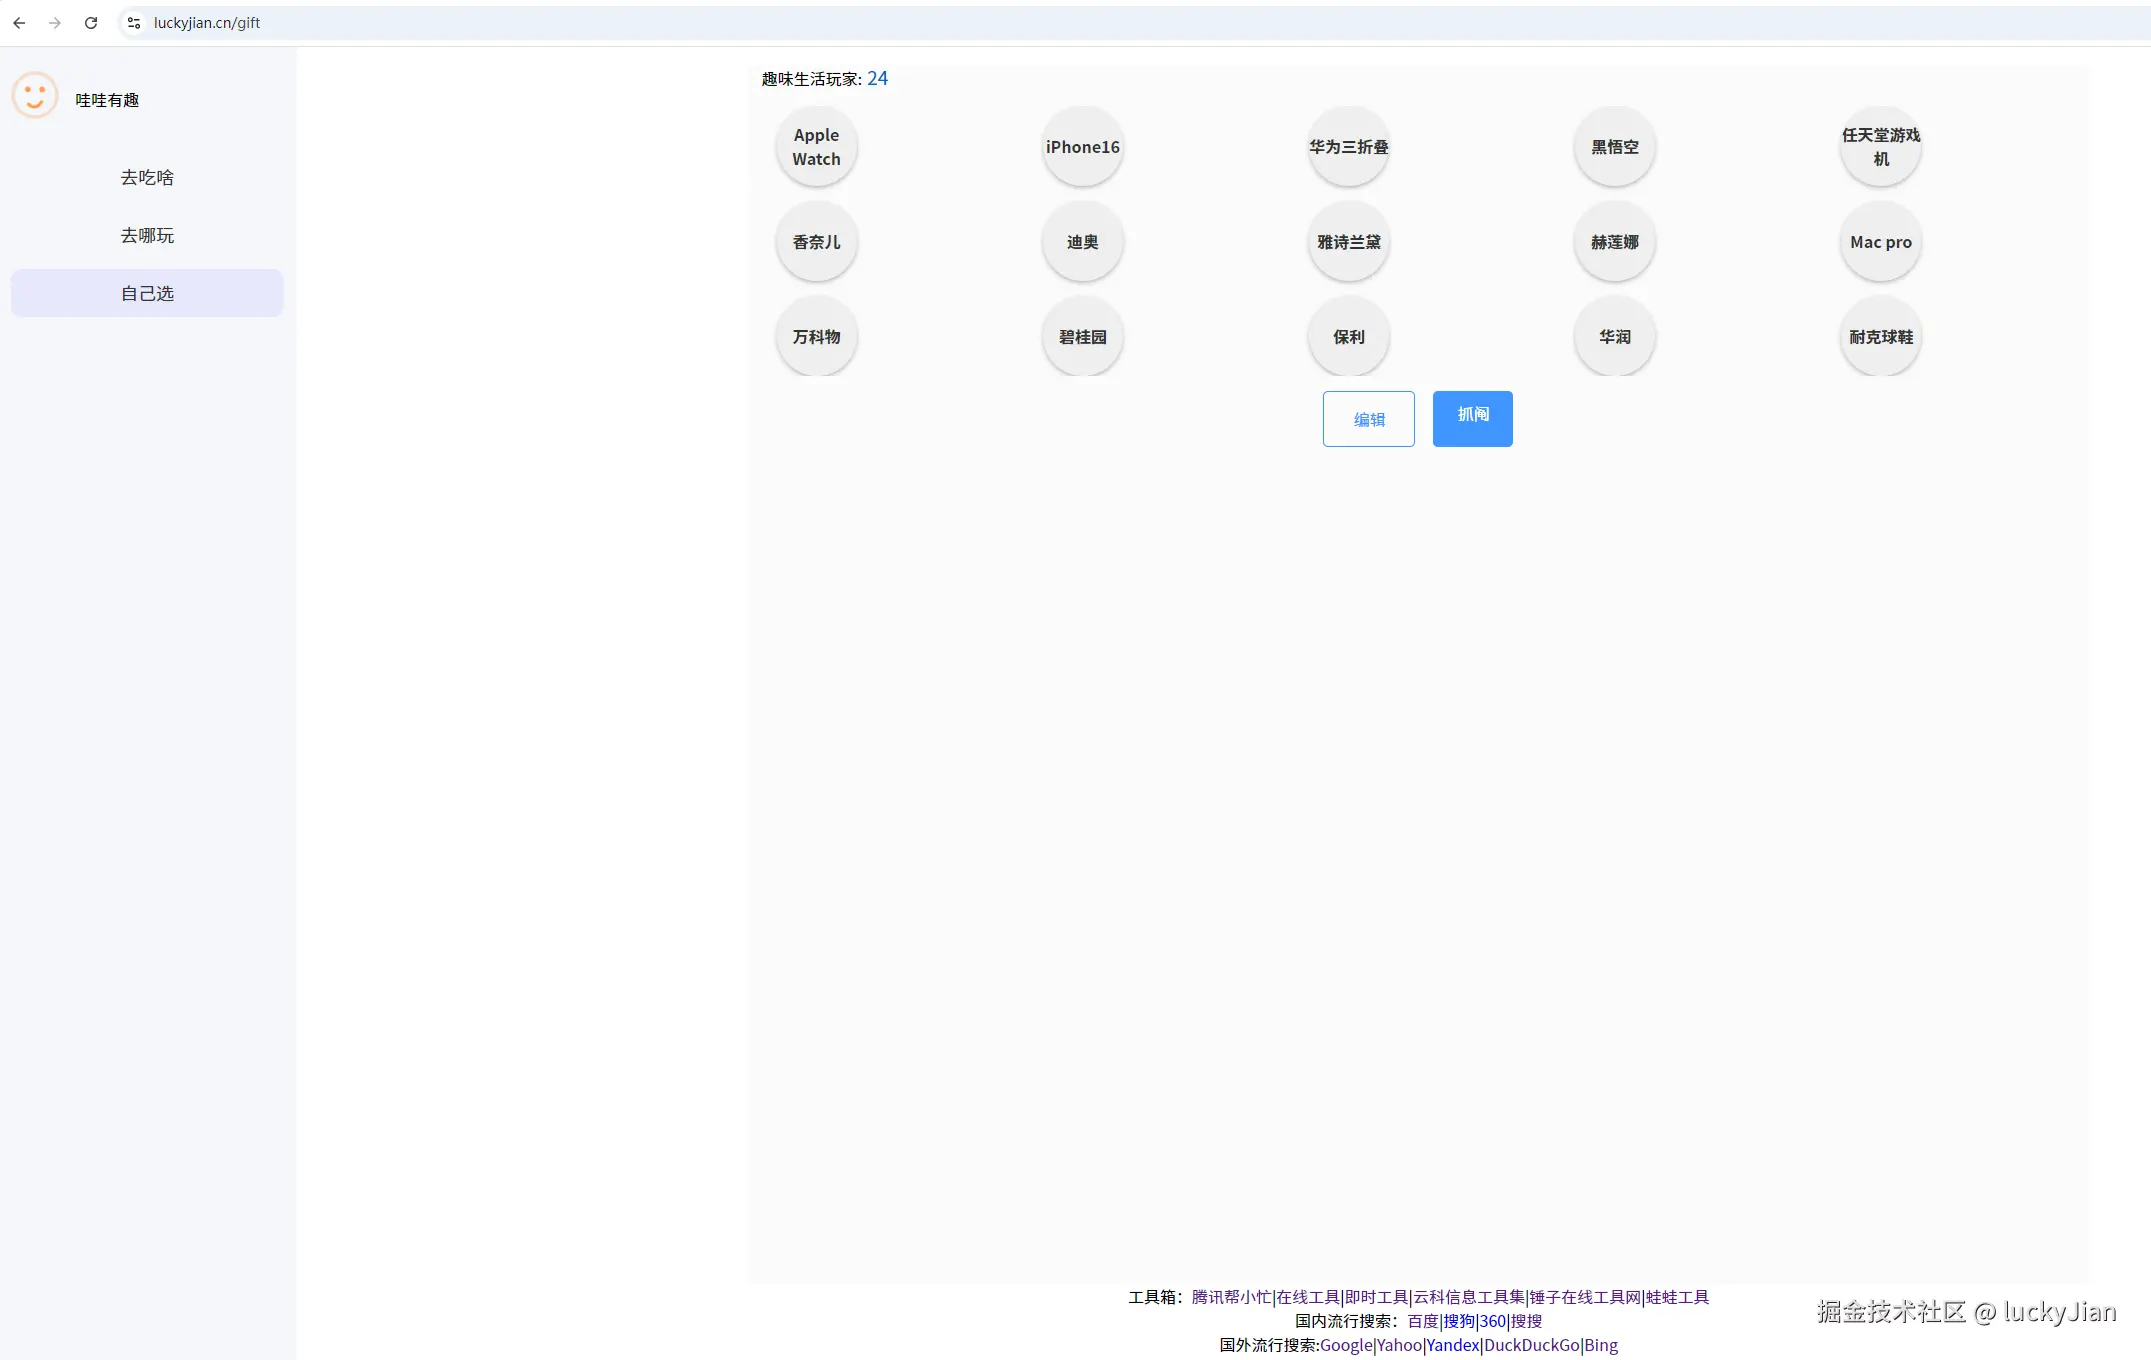
Task: Select the iPhone16 gift bubble
Action: pos(1082,147)
